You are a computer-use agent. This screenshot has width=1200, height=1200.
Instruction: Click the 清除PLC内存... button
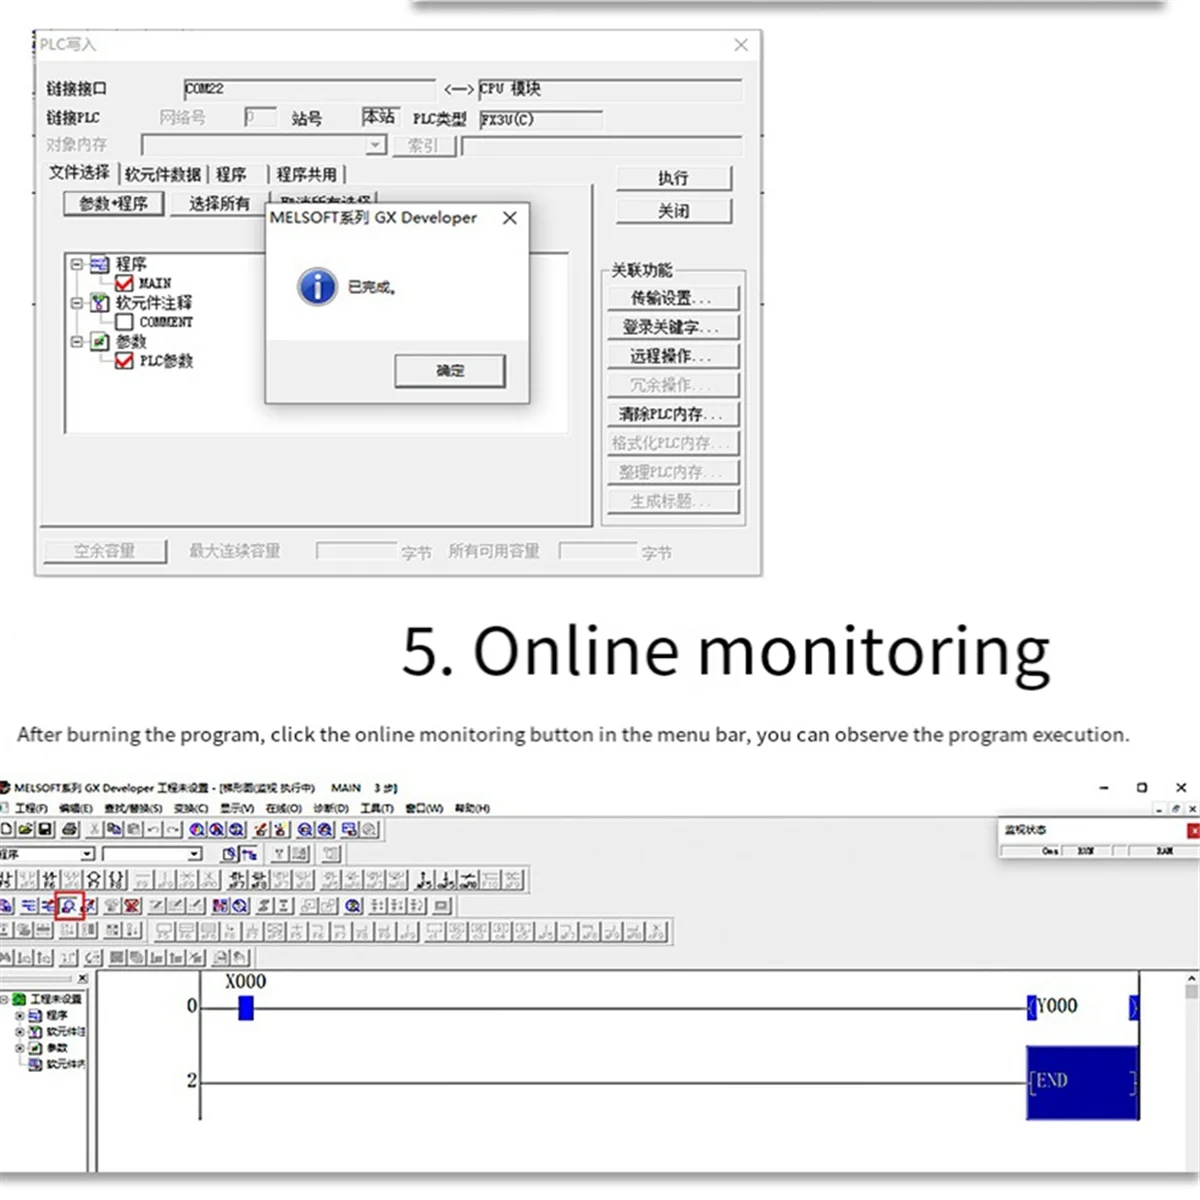(673, 414)
